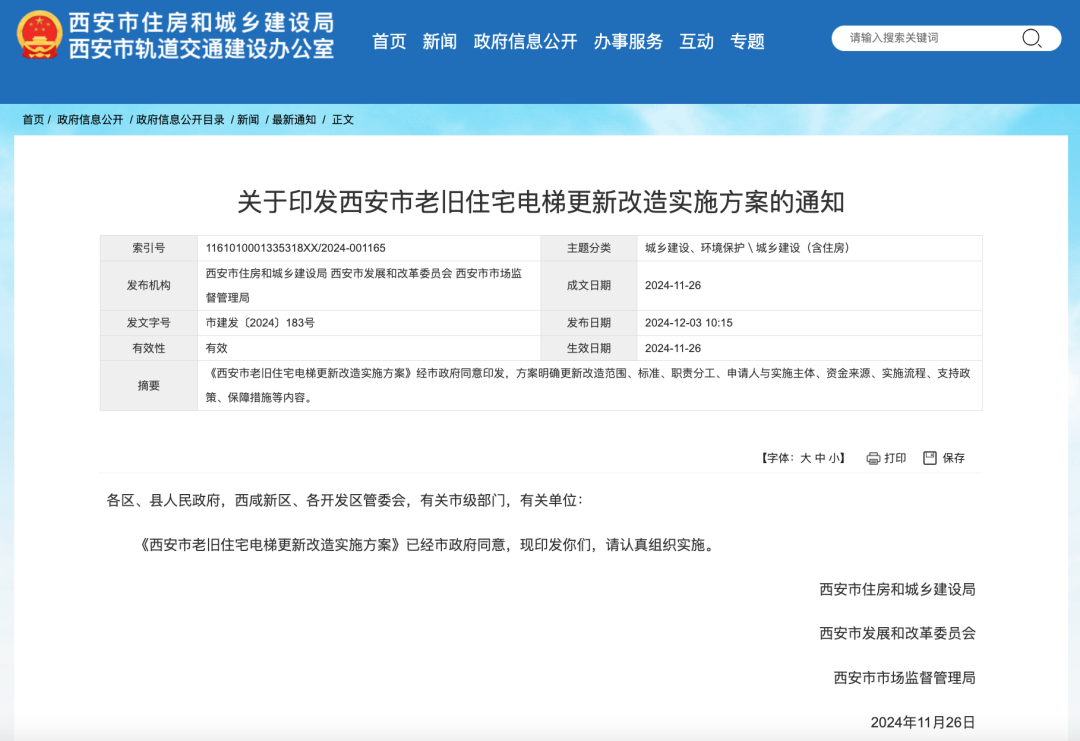Screen dimensions: 1080x741
Task: Open the 首页 navigation menu item
Action: [389, 41]
